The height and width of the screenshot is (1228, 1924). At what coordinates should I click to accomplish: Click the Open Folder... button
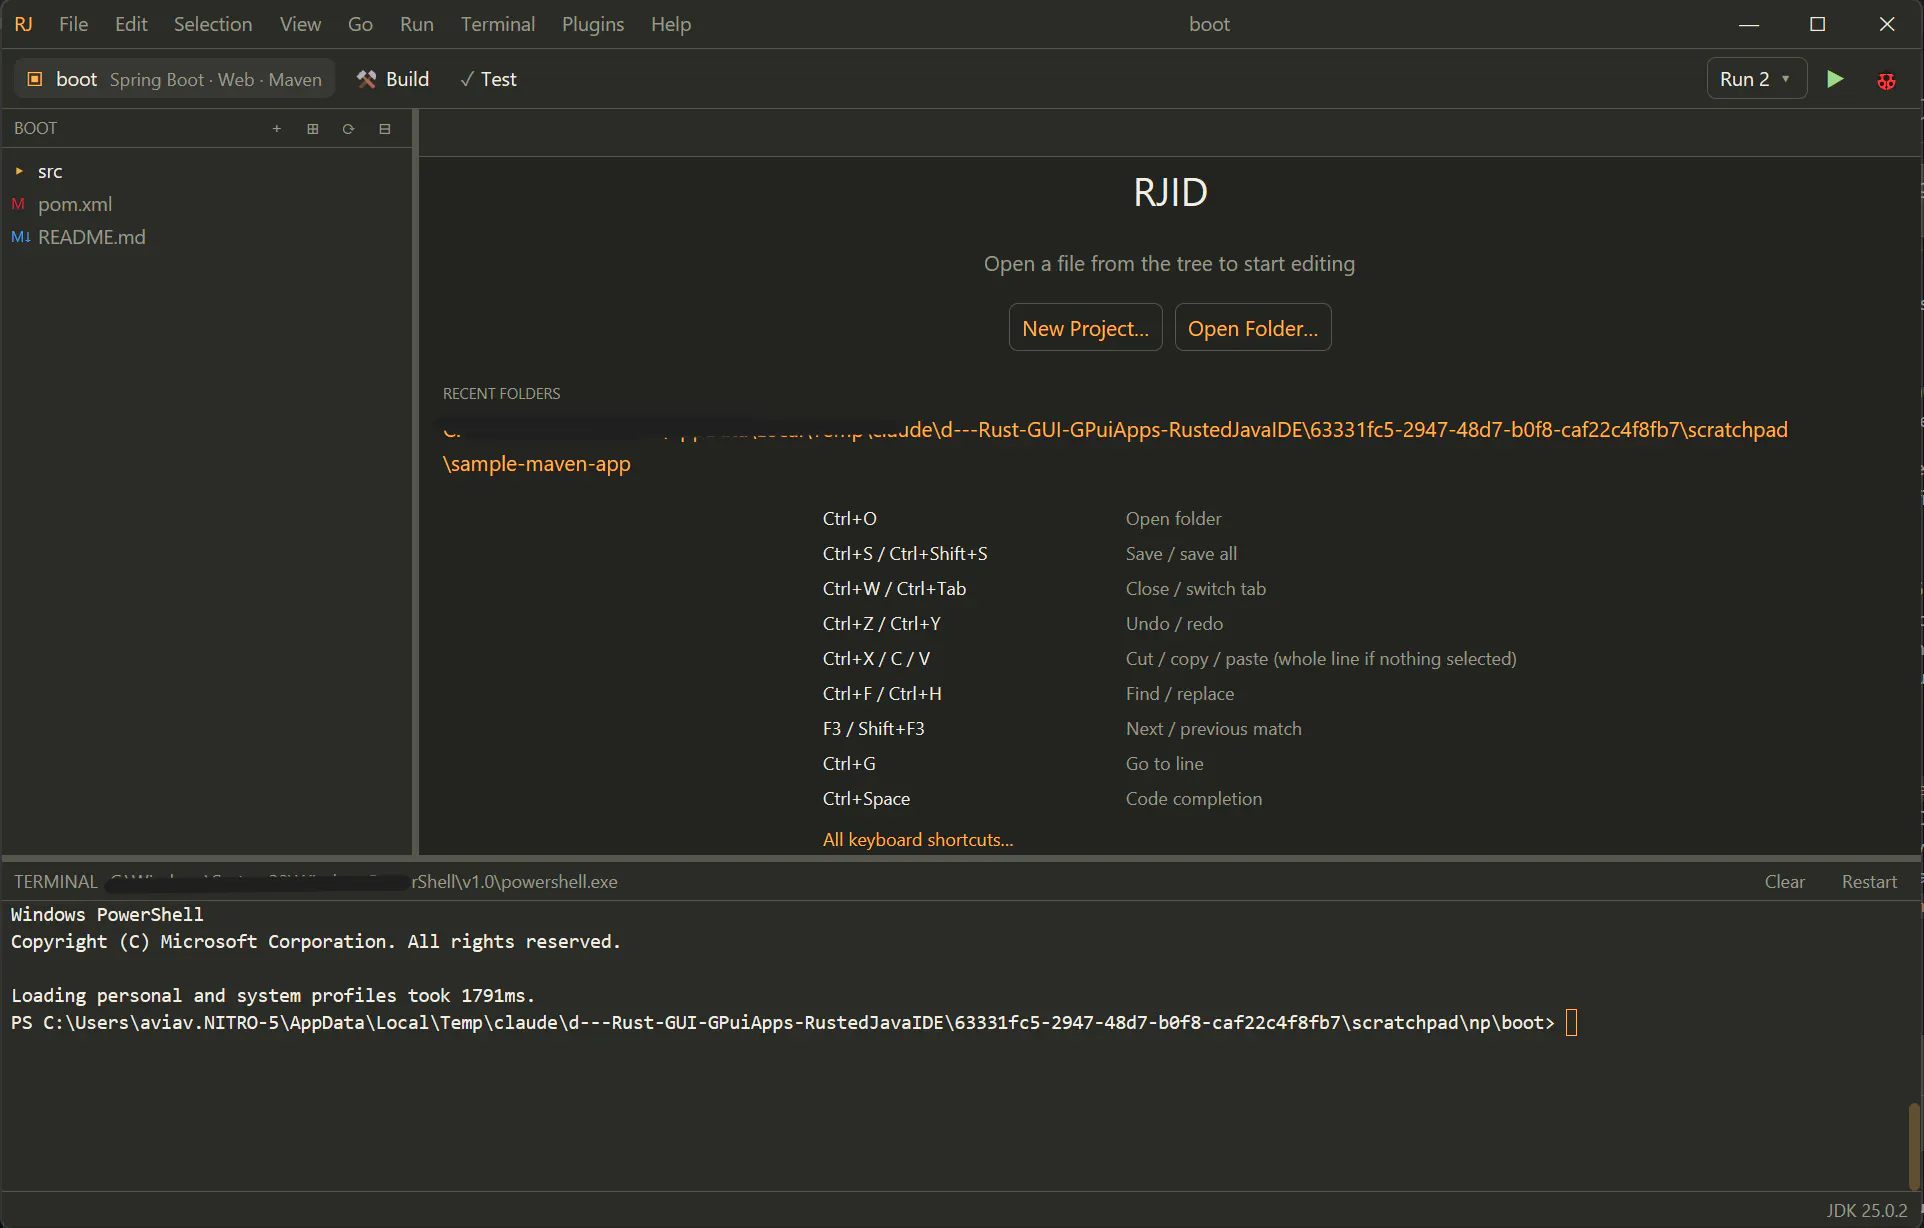pyautogui.click(x=1253, y=328)
